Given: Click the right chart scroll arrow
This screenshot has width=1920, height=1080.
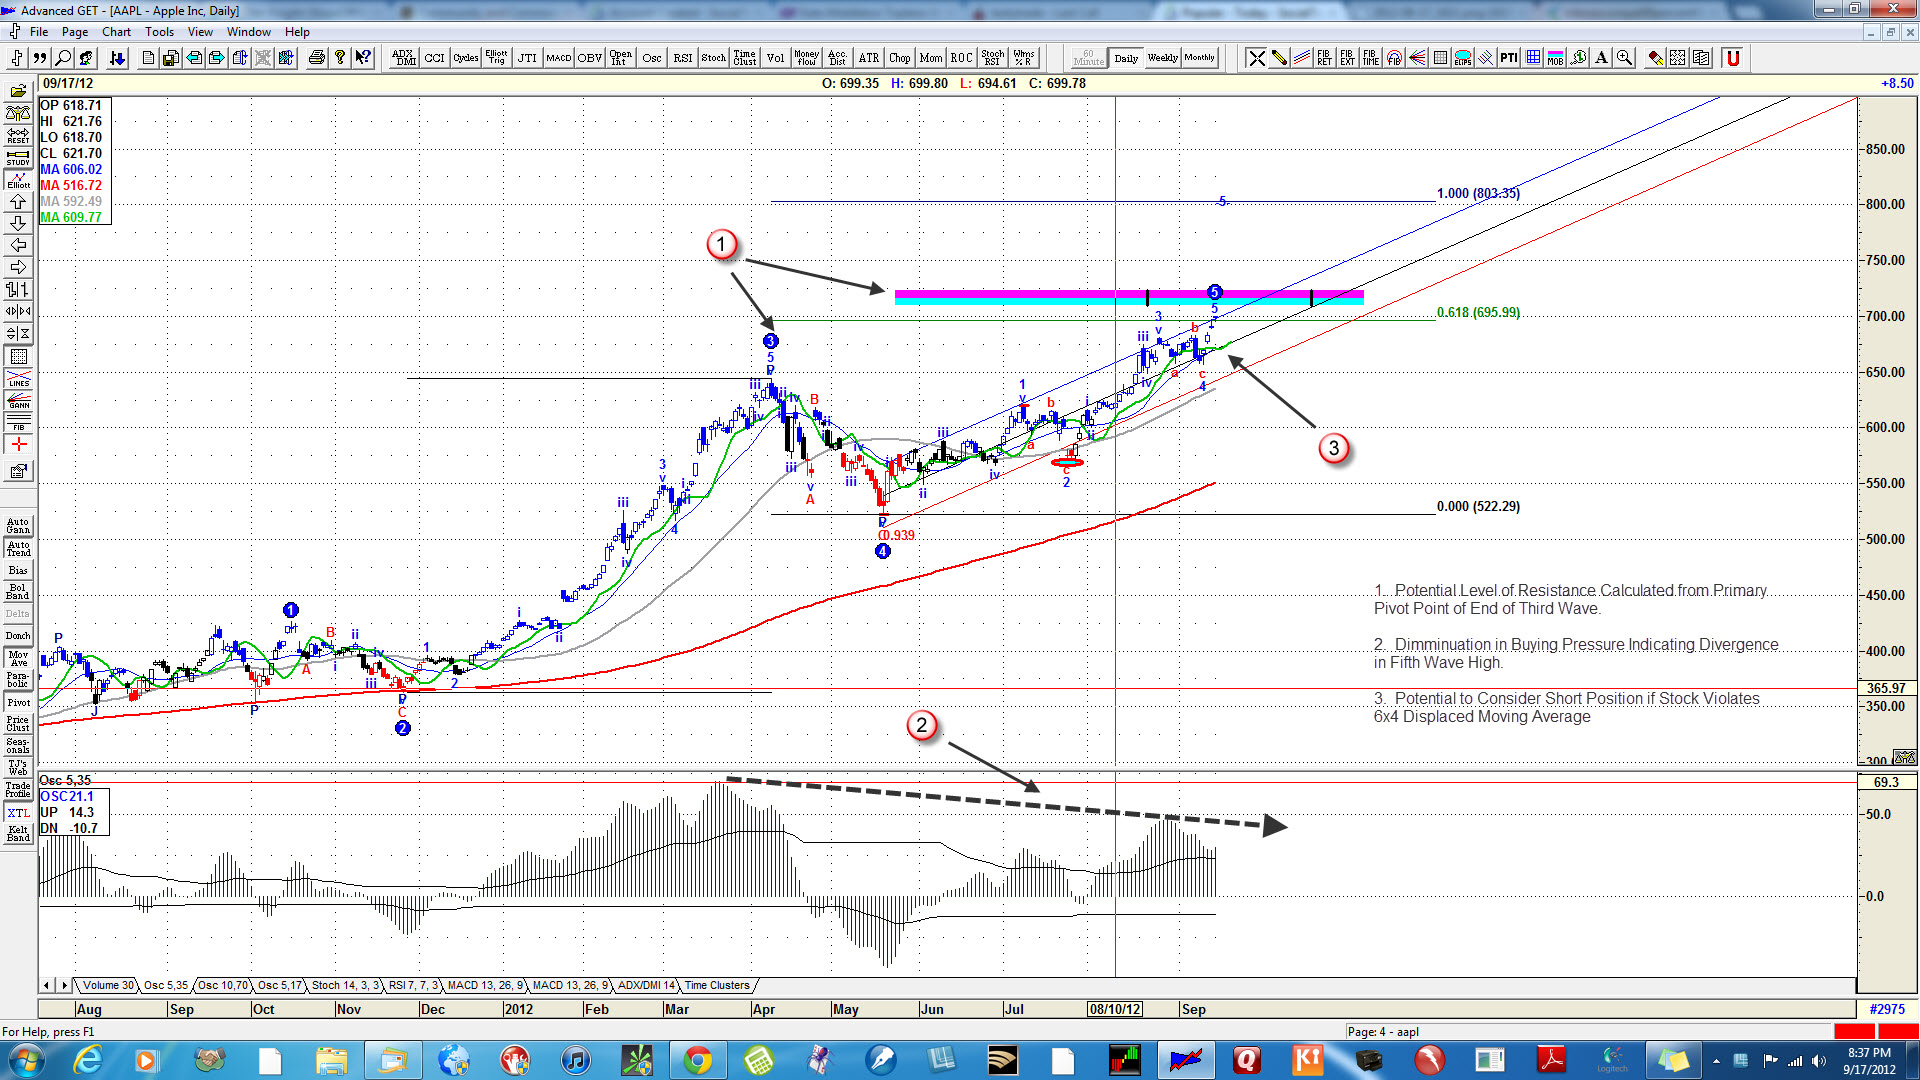Looking at the screenshot, I should coord(17,267).
